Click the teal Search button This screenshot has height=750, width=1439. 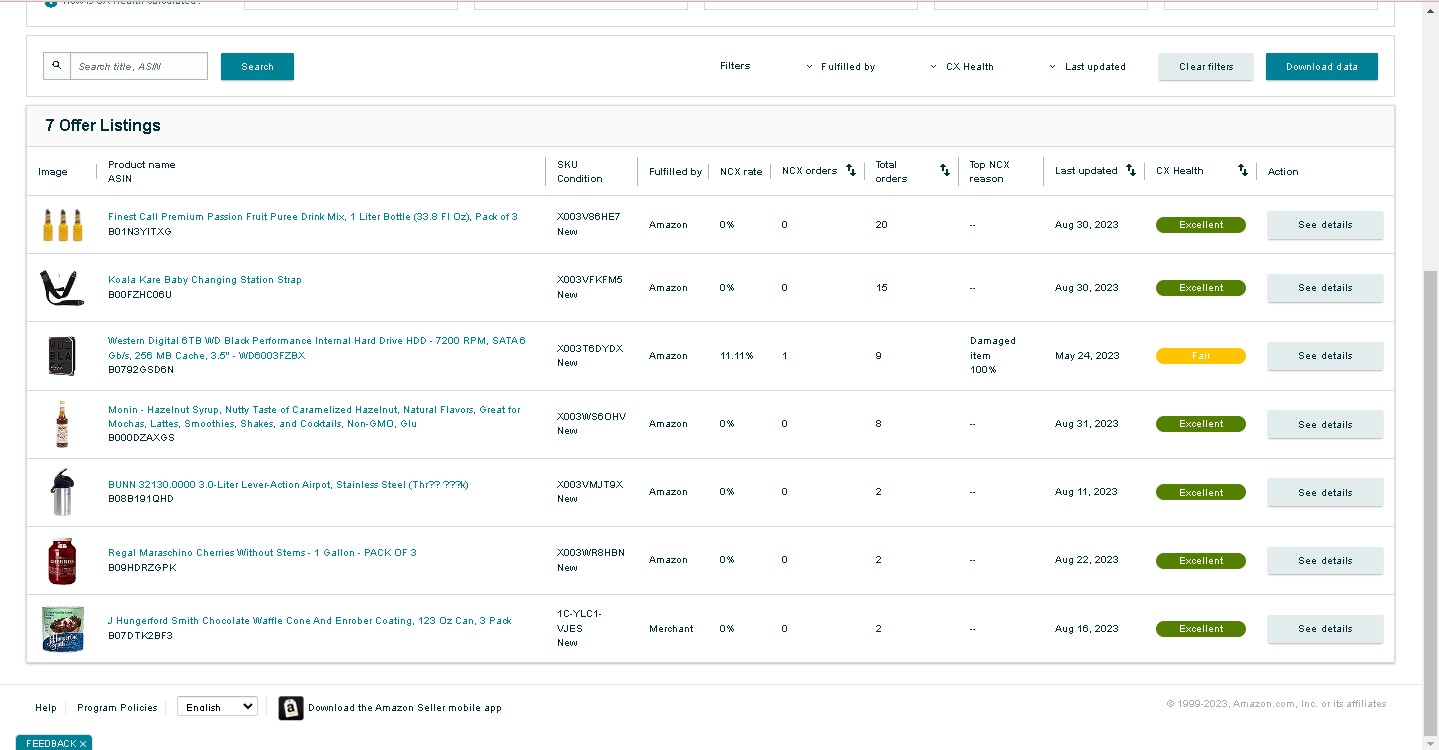point(257,66)
